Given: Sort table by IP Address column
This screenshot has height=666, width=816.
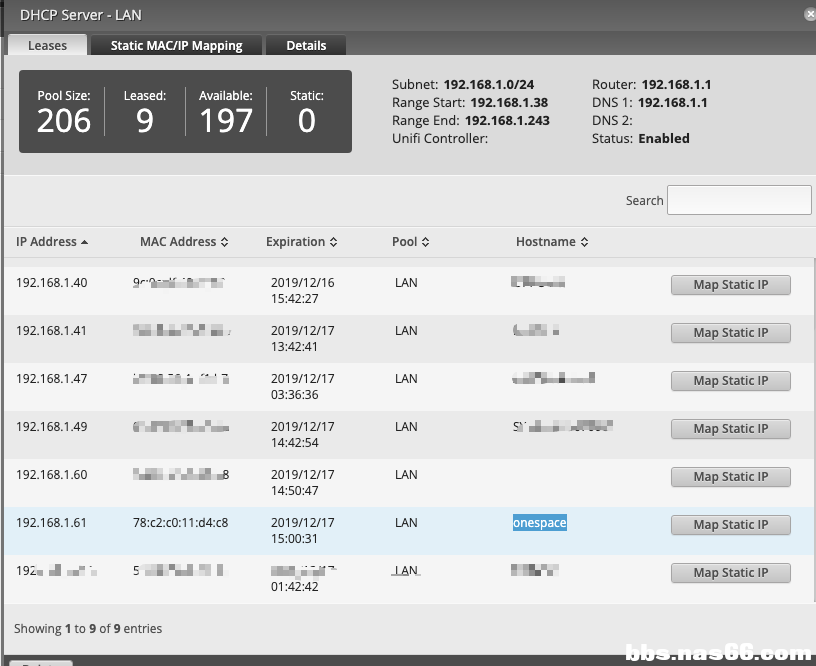Looking at the screenshot, I should (52, 242).
